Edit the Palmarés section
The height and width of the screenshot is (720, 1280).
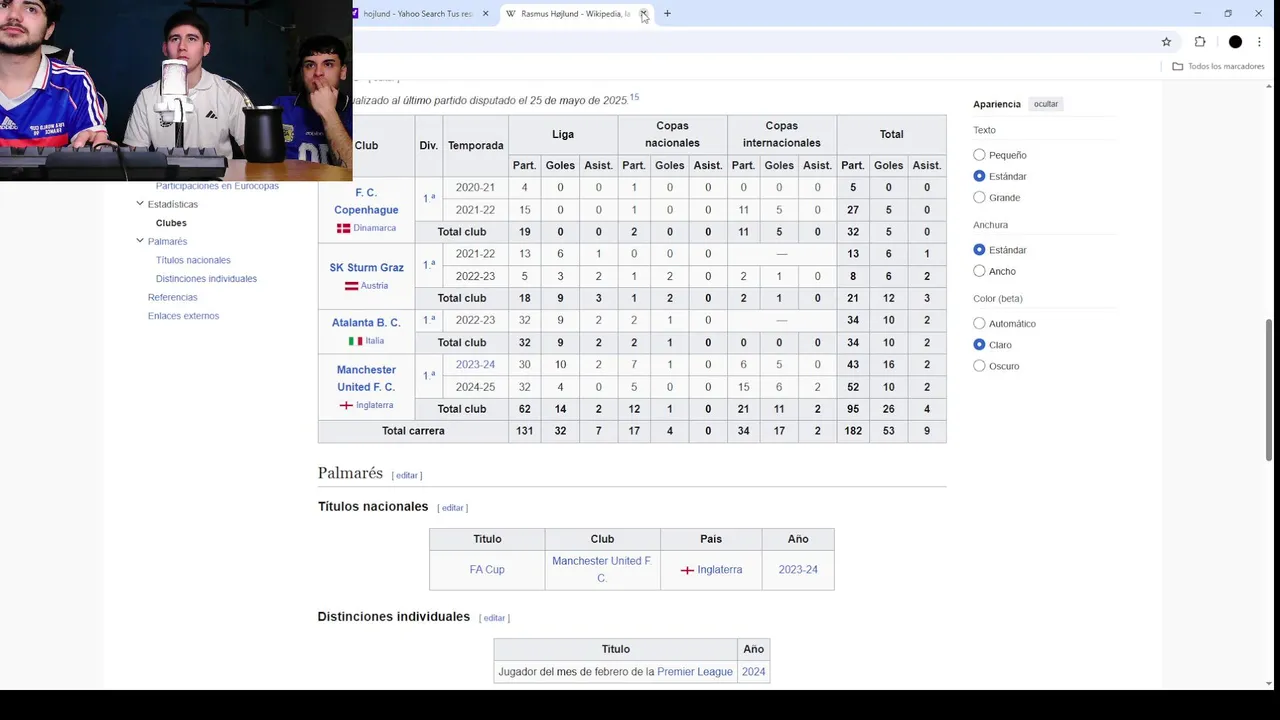(x=407, y=476)
